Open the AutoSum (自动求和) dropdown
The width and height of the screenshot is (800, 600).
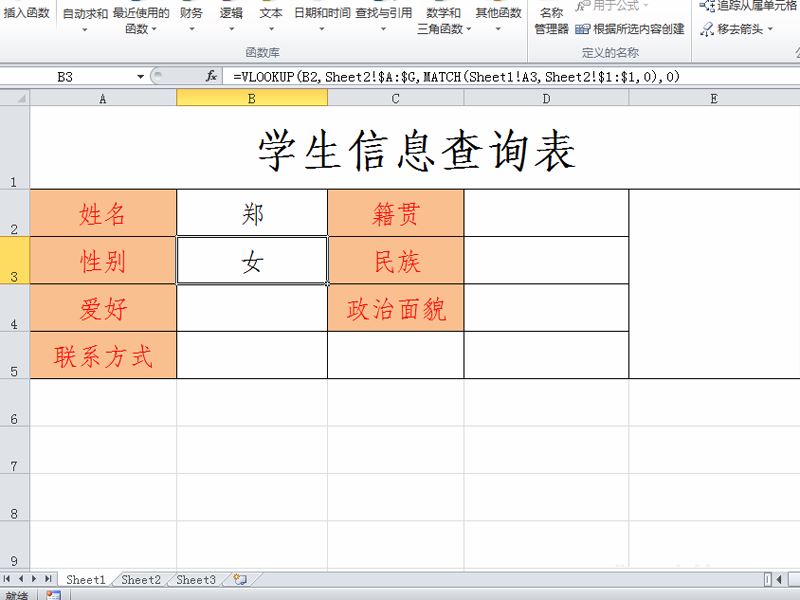pyautogui.click(x=85, y=21)
